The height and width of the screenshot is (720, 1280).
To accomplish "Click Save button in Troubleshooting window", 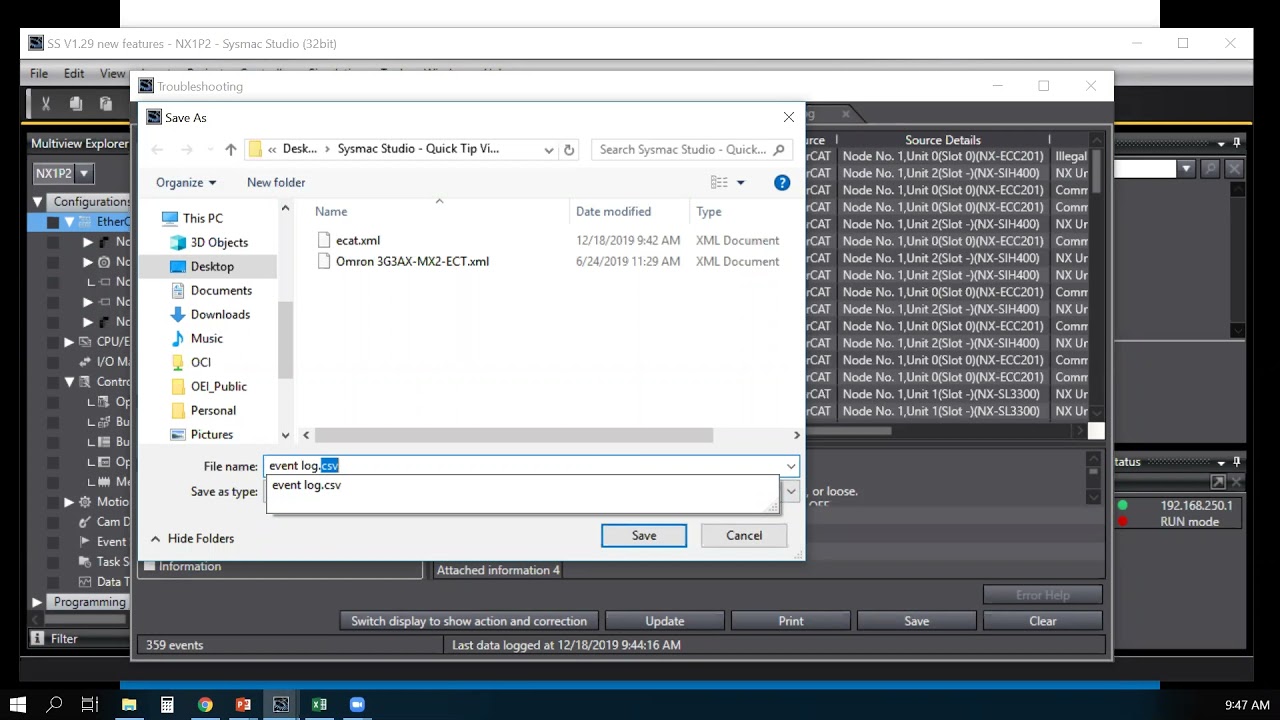I will 916,621.
